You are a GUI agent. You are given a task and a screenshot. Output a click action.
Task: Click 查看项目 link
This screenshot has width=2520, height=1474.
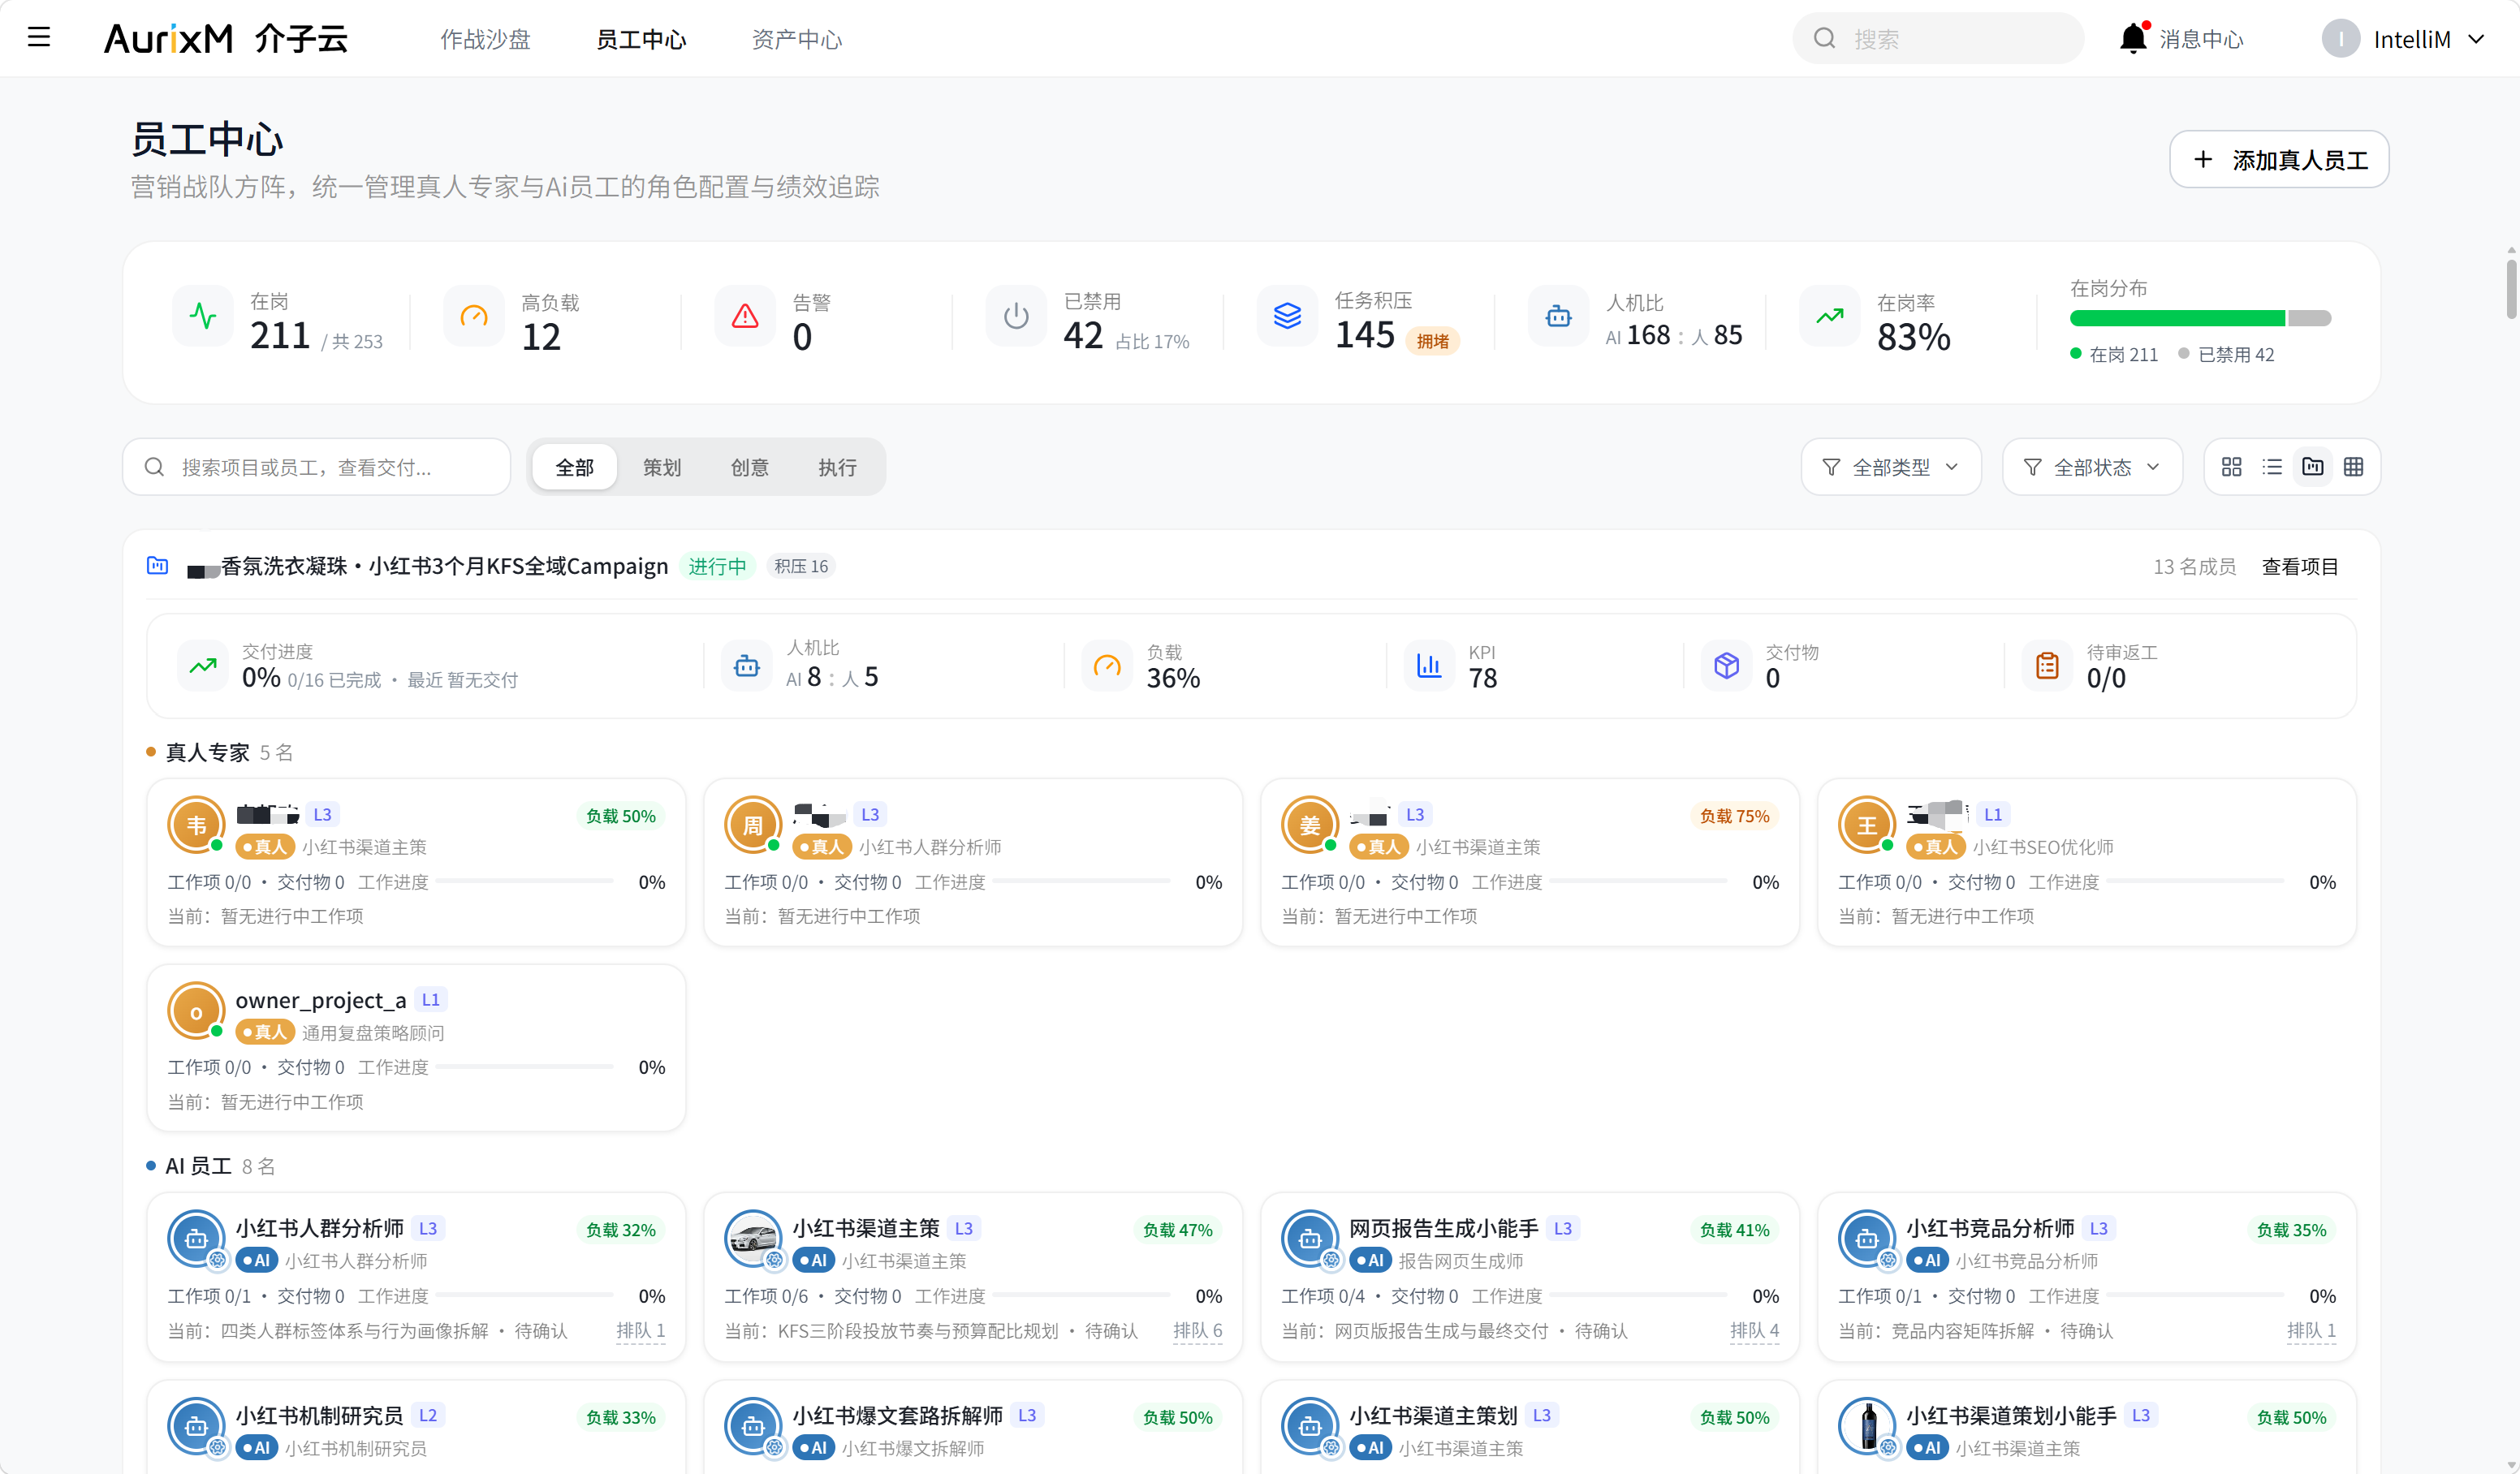pyautogui.click(x=2300, y=567)
